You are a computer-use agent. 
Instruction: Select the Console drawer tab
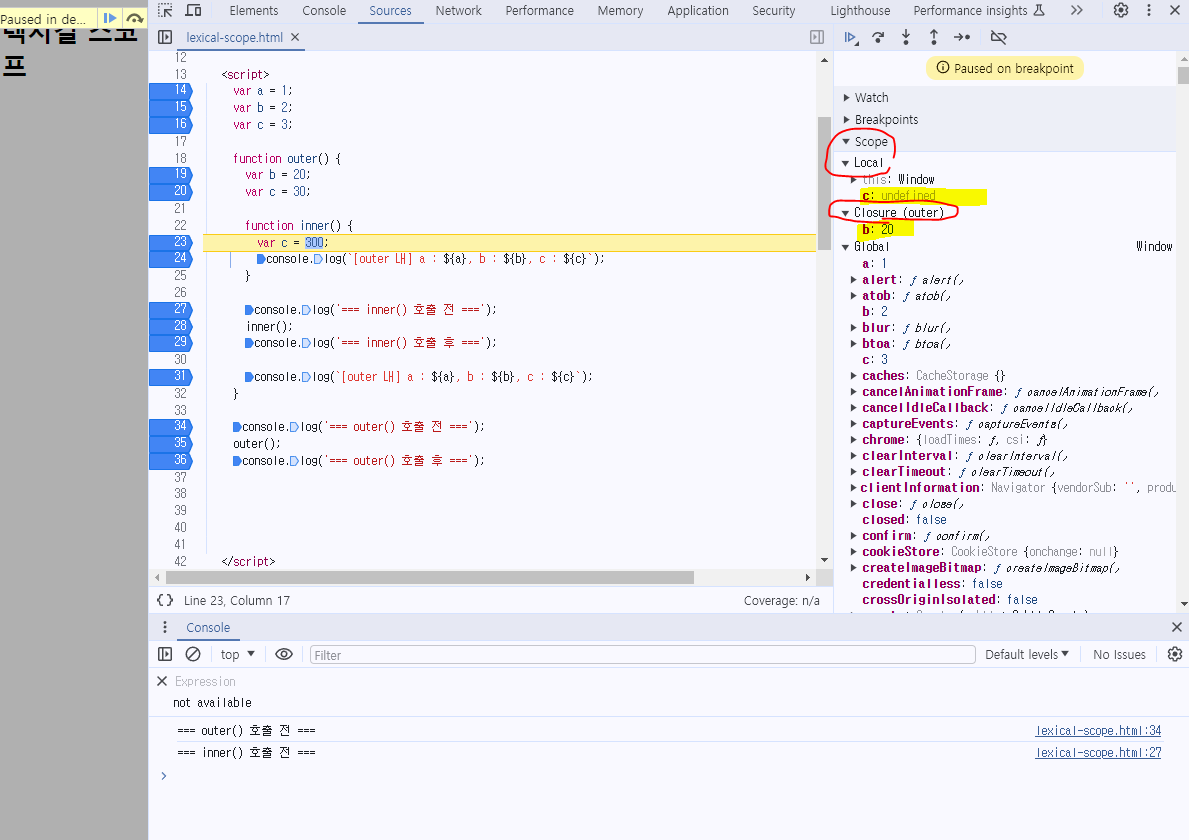point(208,628)
